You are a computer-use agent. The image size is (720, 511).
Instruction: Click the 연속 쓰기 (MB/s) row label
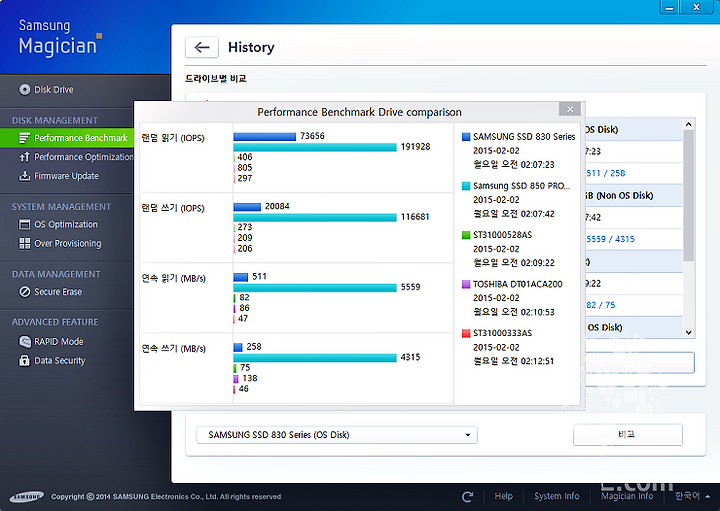pos(174,348)
